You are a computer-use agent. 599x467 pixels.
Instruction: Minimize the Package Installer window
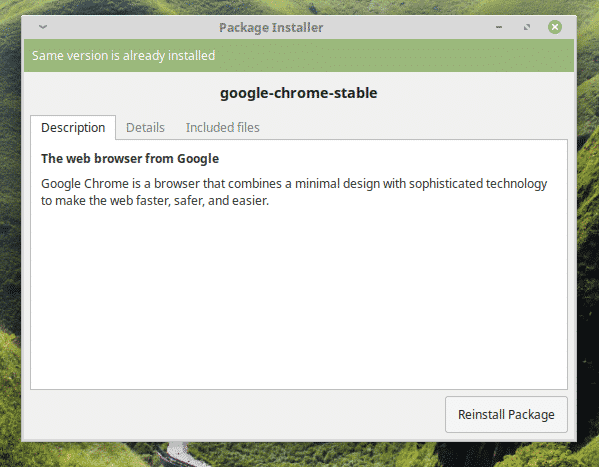pos(499,27)
